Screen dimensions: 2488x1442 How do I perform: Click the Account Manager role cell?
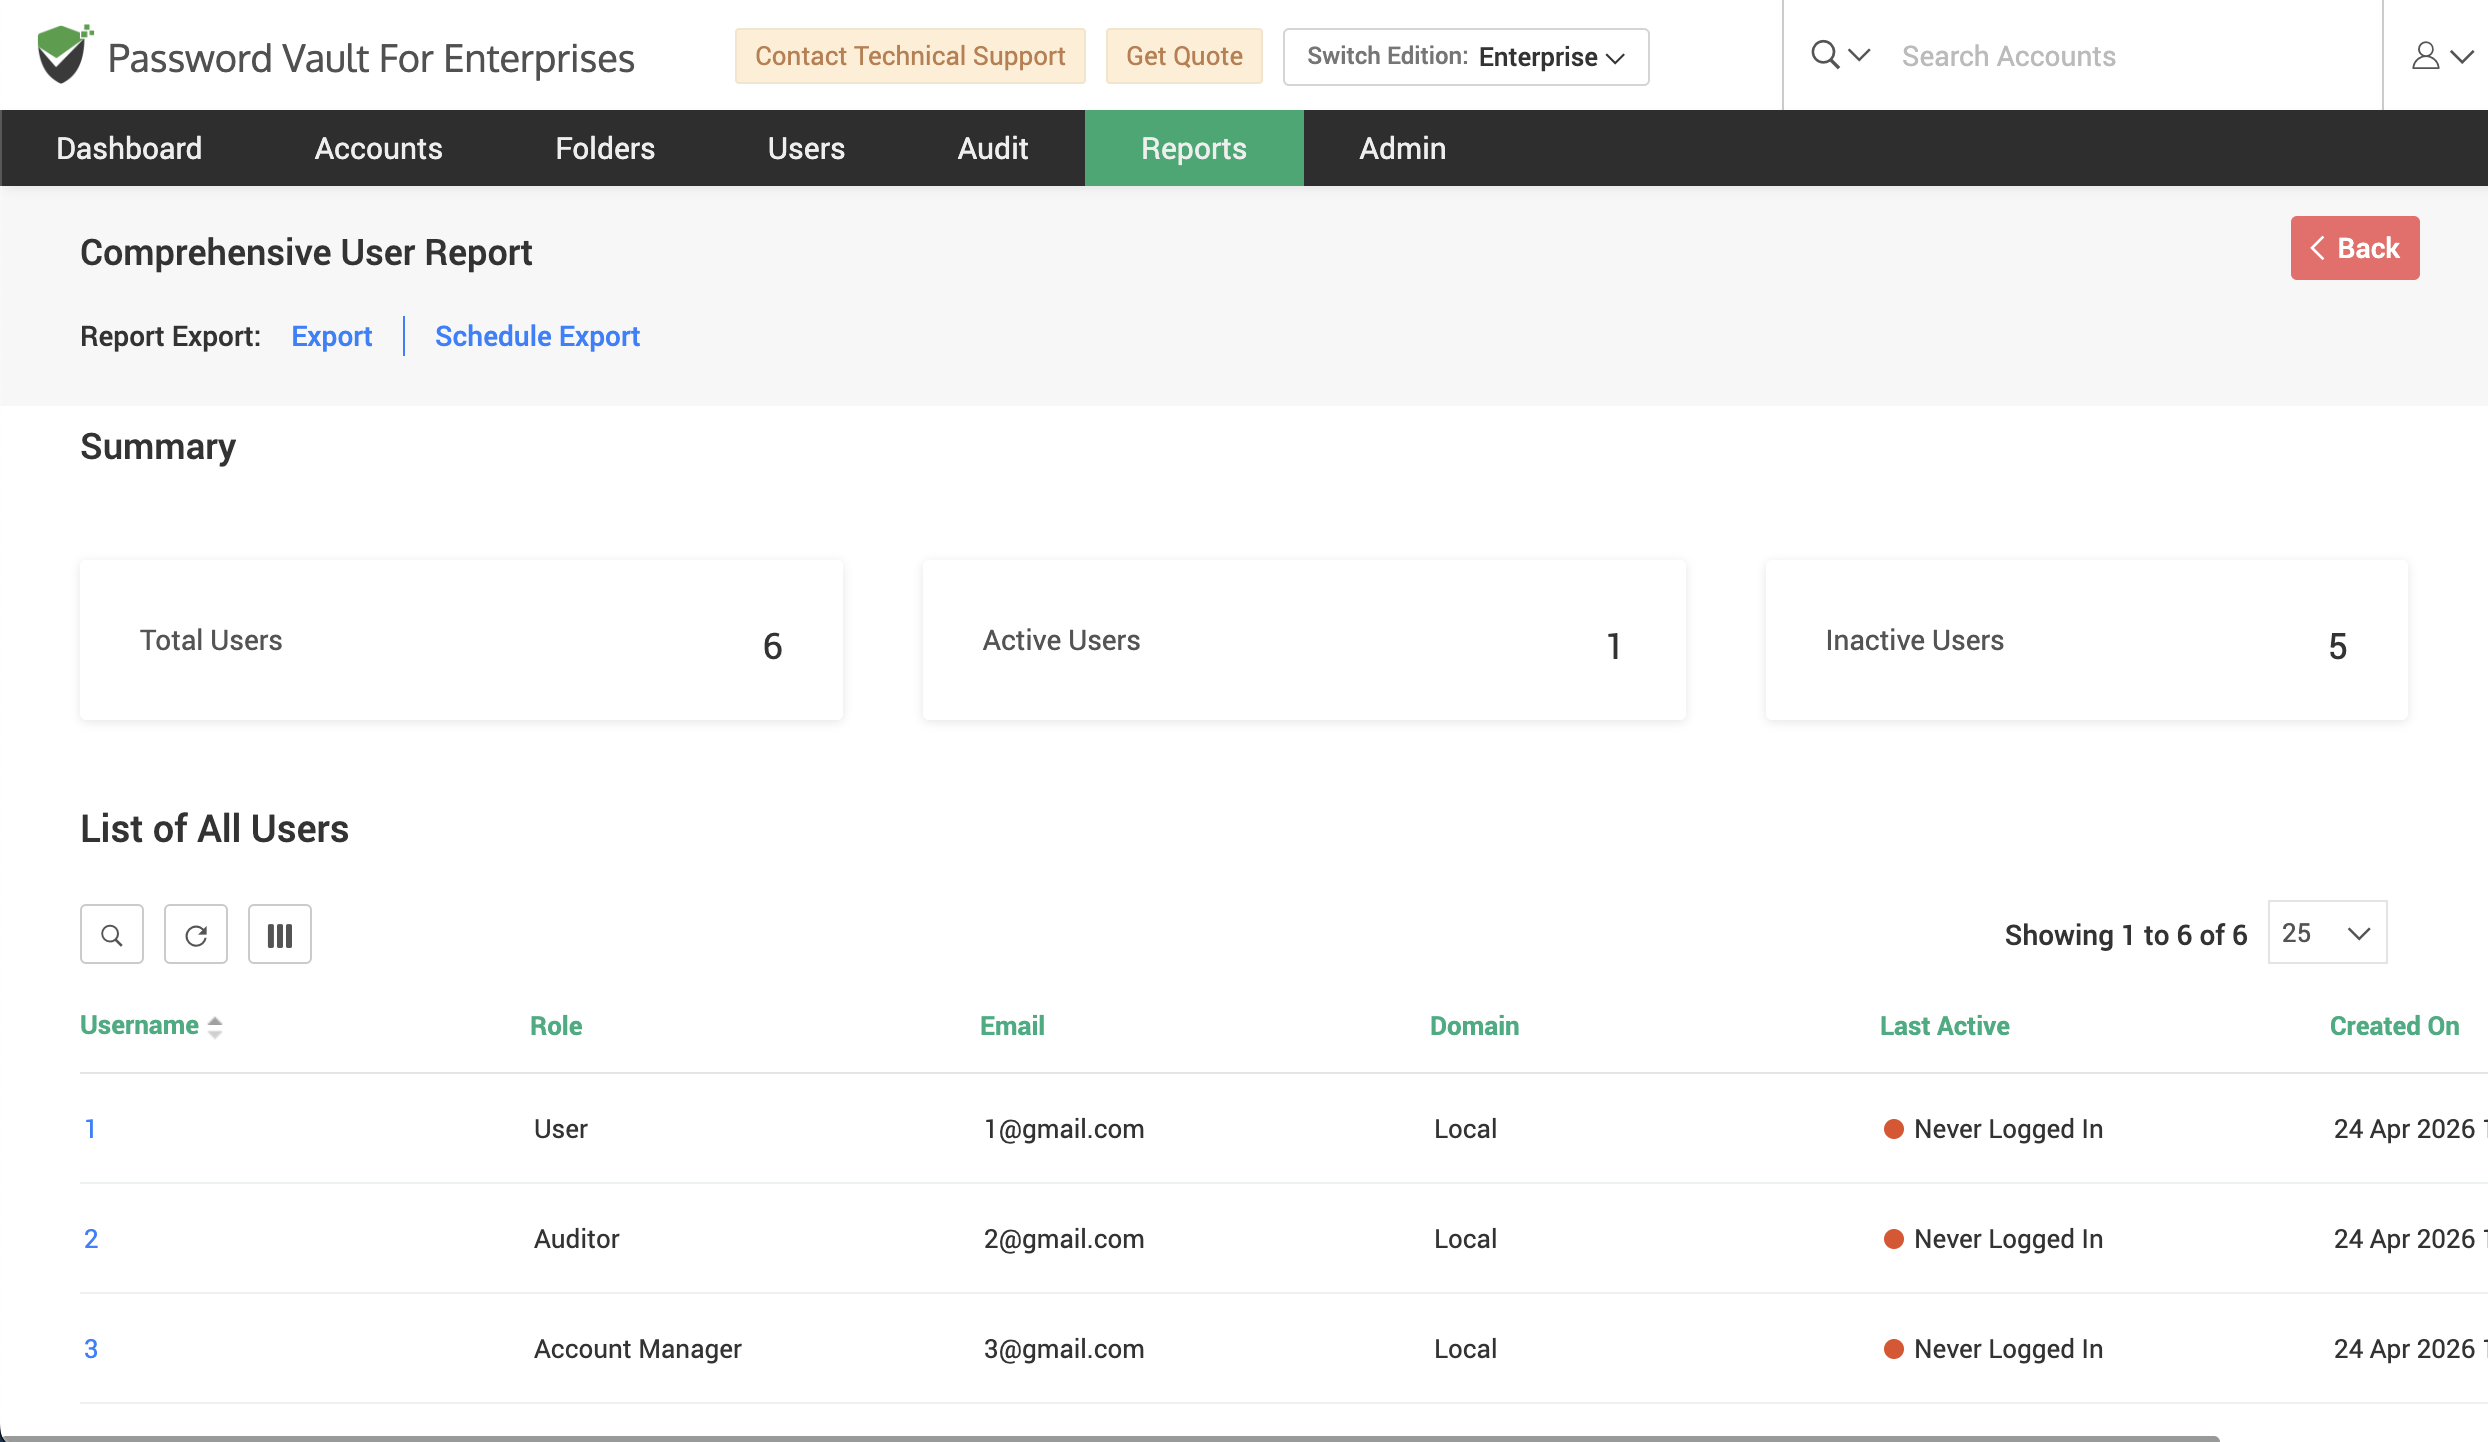point(638,1349)
